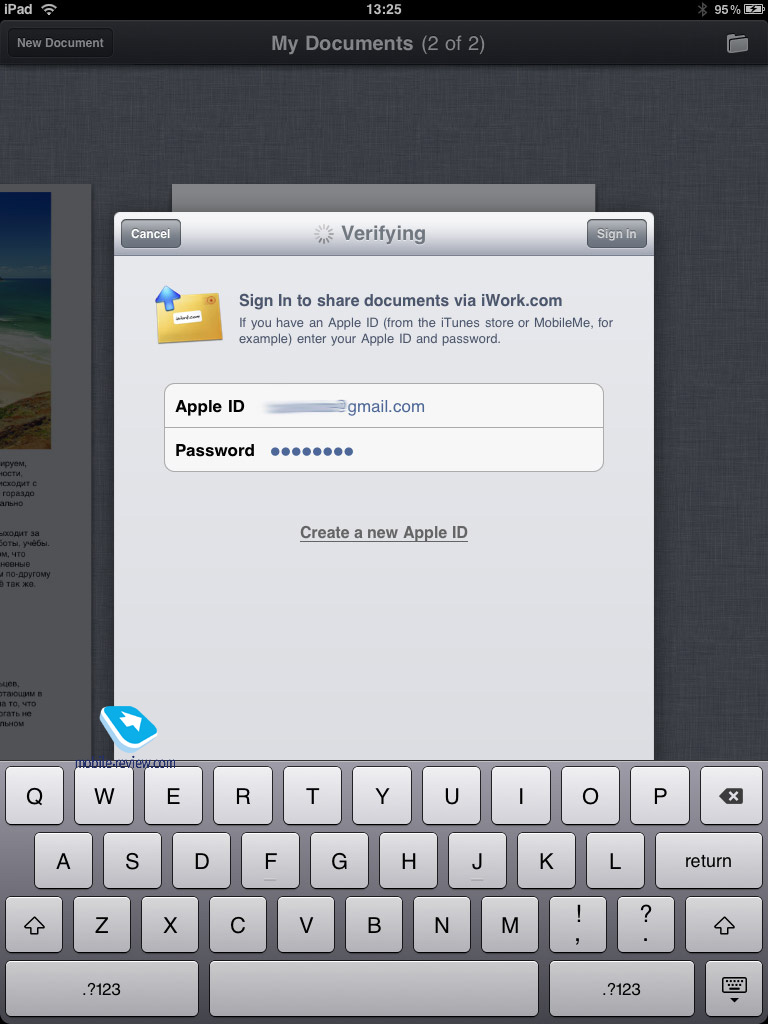Tap the A key
The width and height of the screenshot is (768, 1024).
click(x=63, y=860)
